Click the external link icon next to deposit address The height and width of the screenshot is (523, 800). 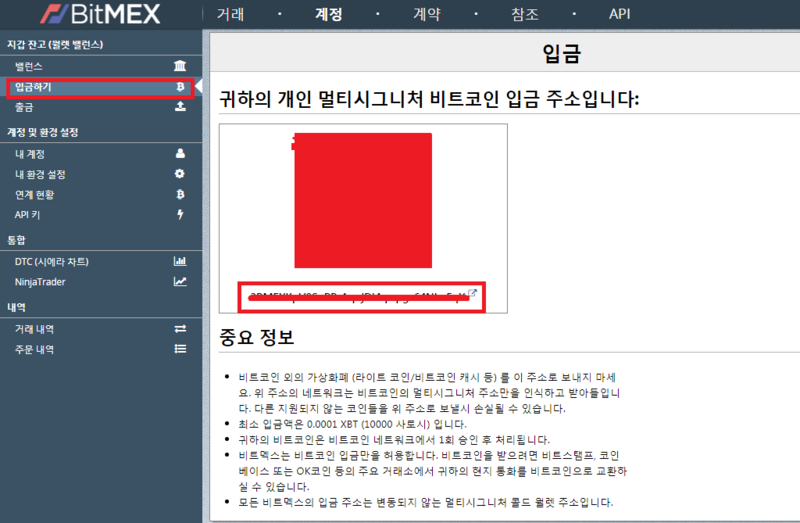coord(472,293)
